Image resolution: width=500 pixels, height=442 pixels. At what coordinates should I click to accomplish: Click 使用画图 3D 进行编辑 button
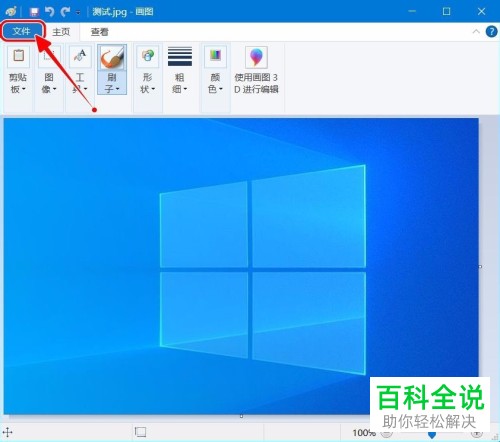[x=256, y=70]
